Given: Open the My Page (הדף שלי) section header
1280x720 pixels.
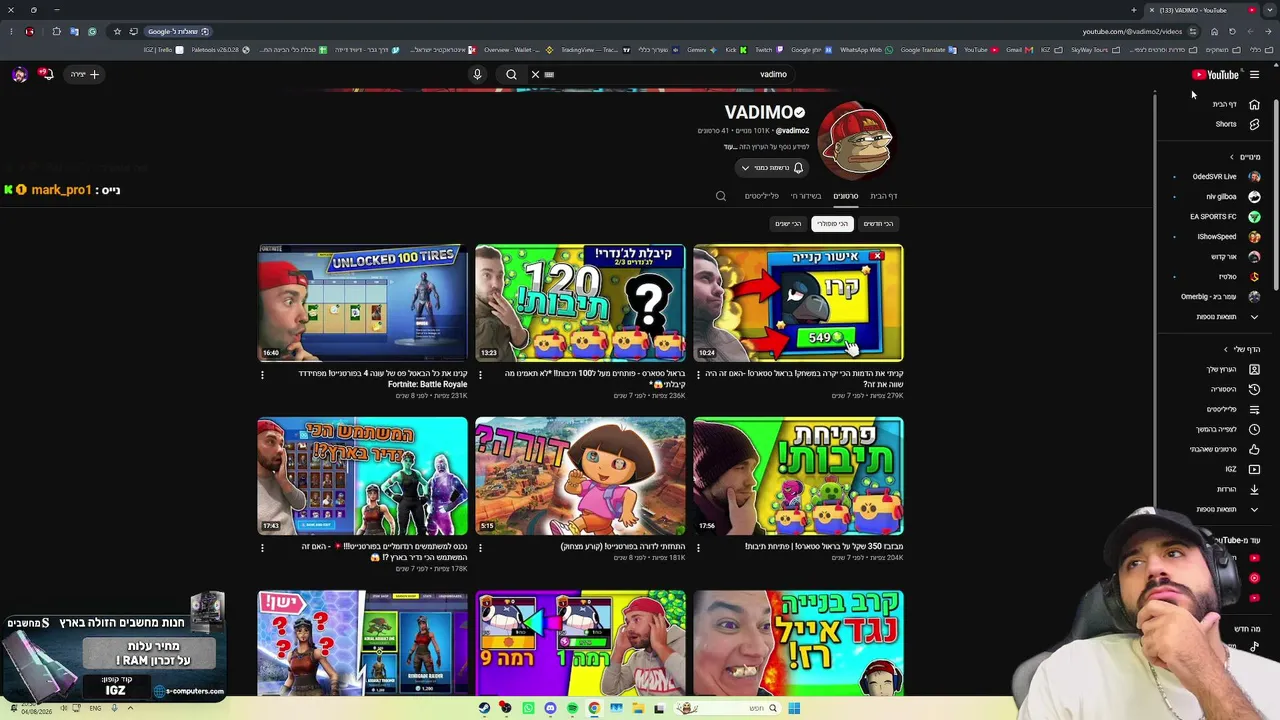Looking at the screenshot, I should coord(1242,349).
